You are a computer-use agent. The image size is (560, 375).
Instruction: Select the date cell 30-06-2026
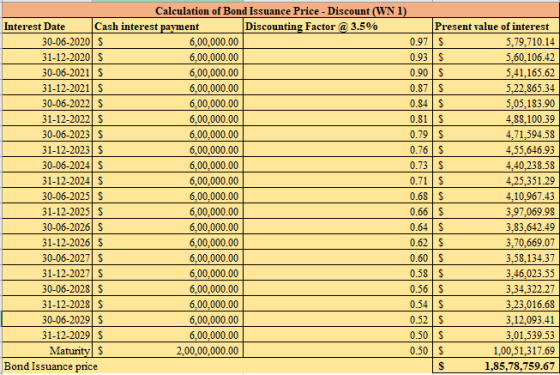pyautogui.click(x=47, y=227)
